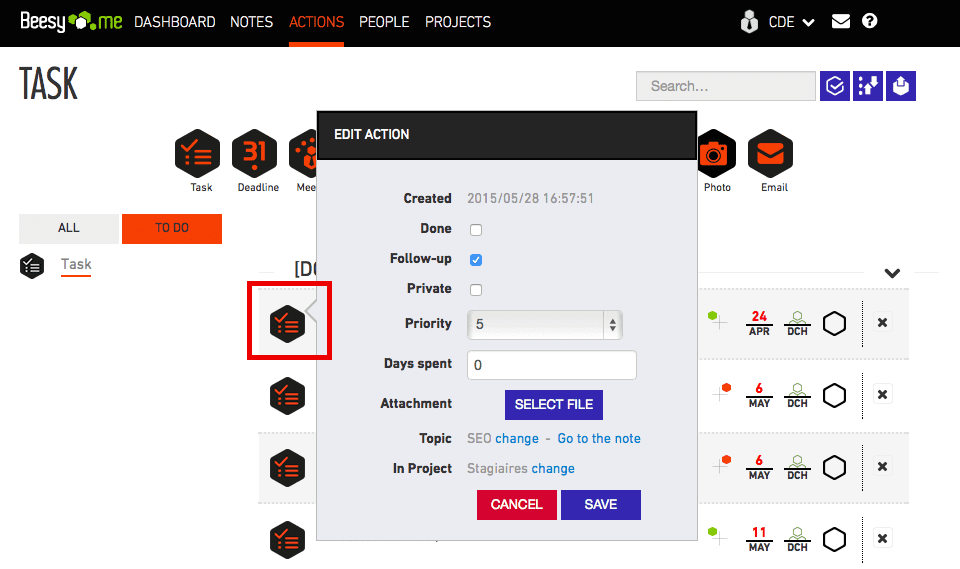
Task: Select the Email action type icon
Action: (770, 153)
